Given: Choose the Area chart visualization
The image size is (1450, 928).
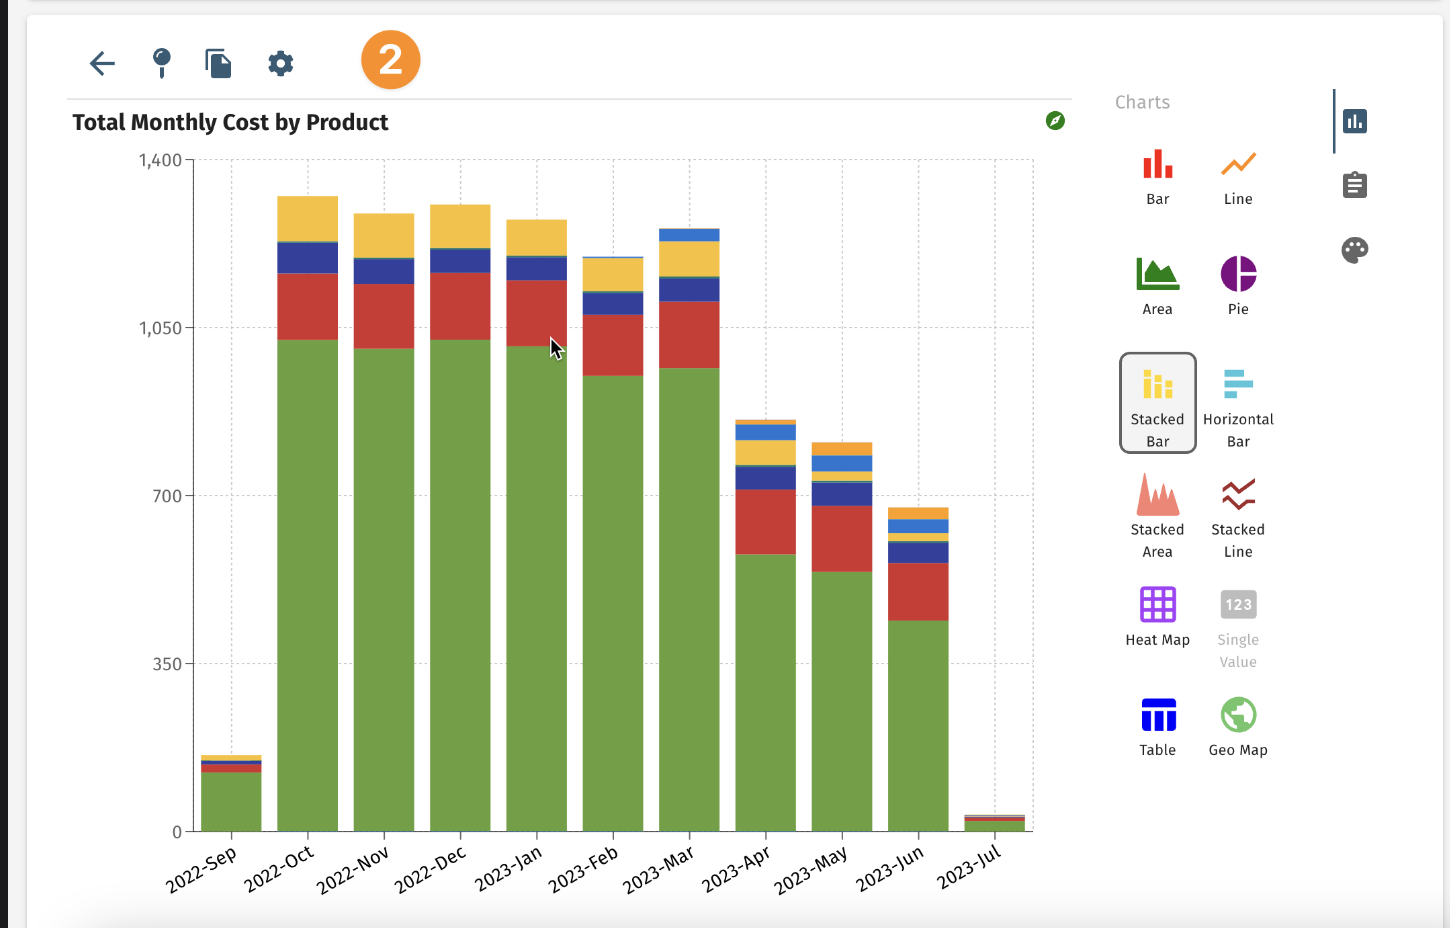Looking at the screenshot, I should [x=1157, y=283].
